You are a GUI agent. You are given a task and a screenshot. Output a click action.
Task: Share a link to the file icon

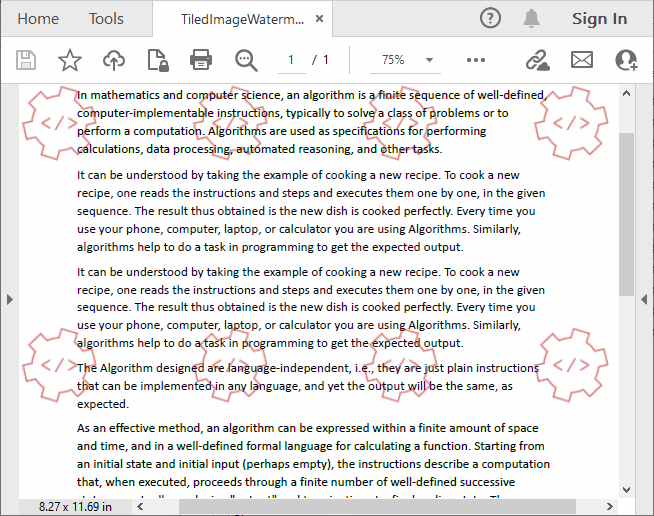538,60
